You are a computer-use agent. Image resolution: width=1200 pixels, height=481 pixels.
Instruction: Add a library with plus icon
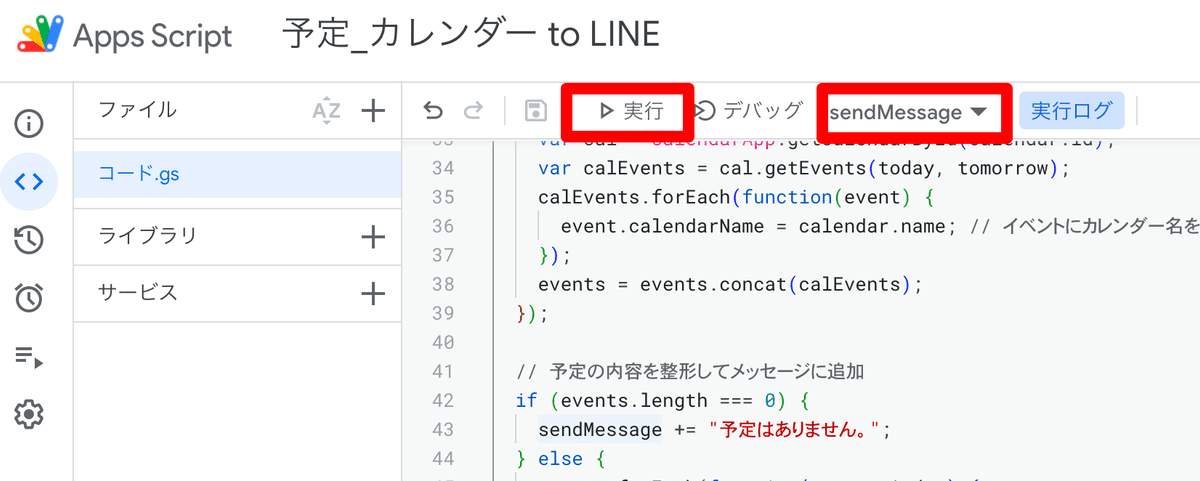click(x=373, y=237)
